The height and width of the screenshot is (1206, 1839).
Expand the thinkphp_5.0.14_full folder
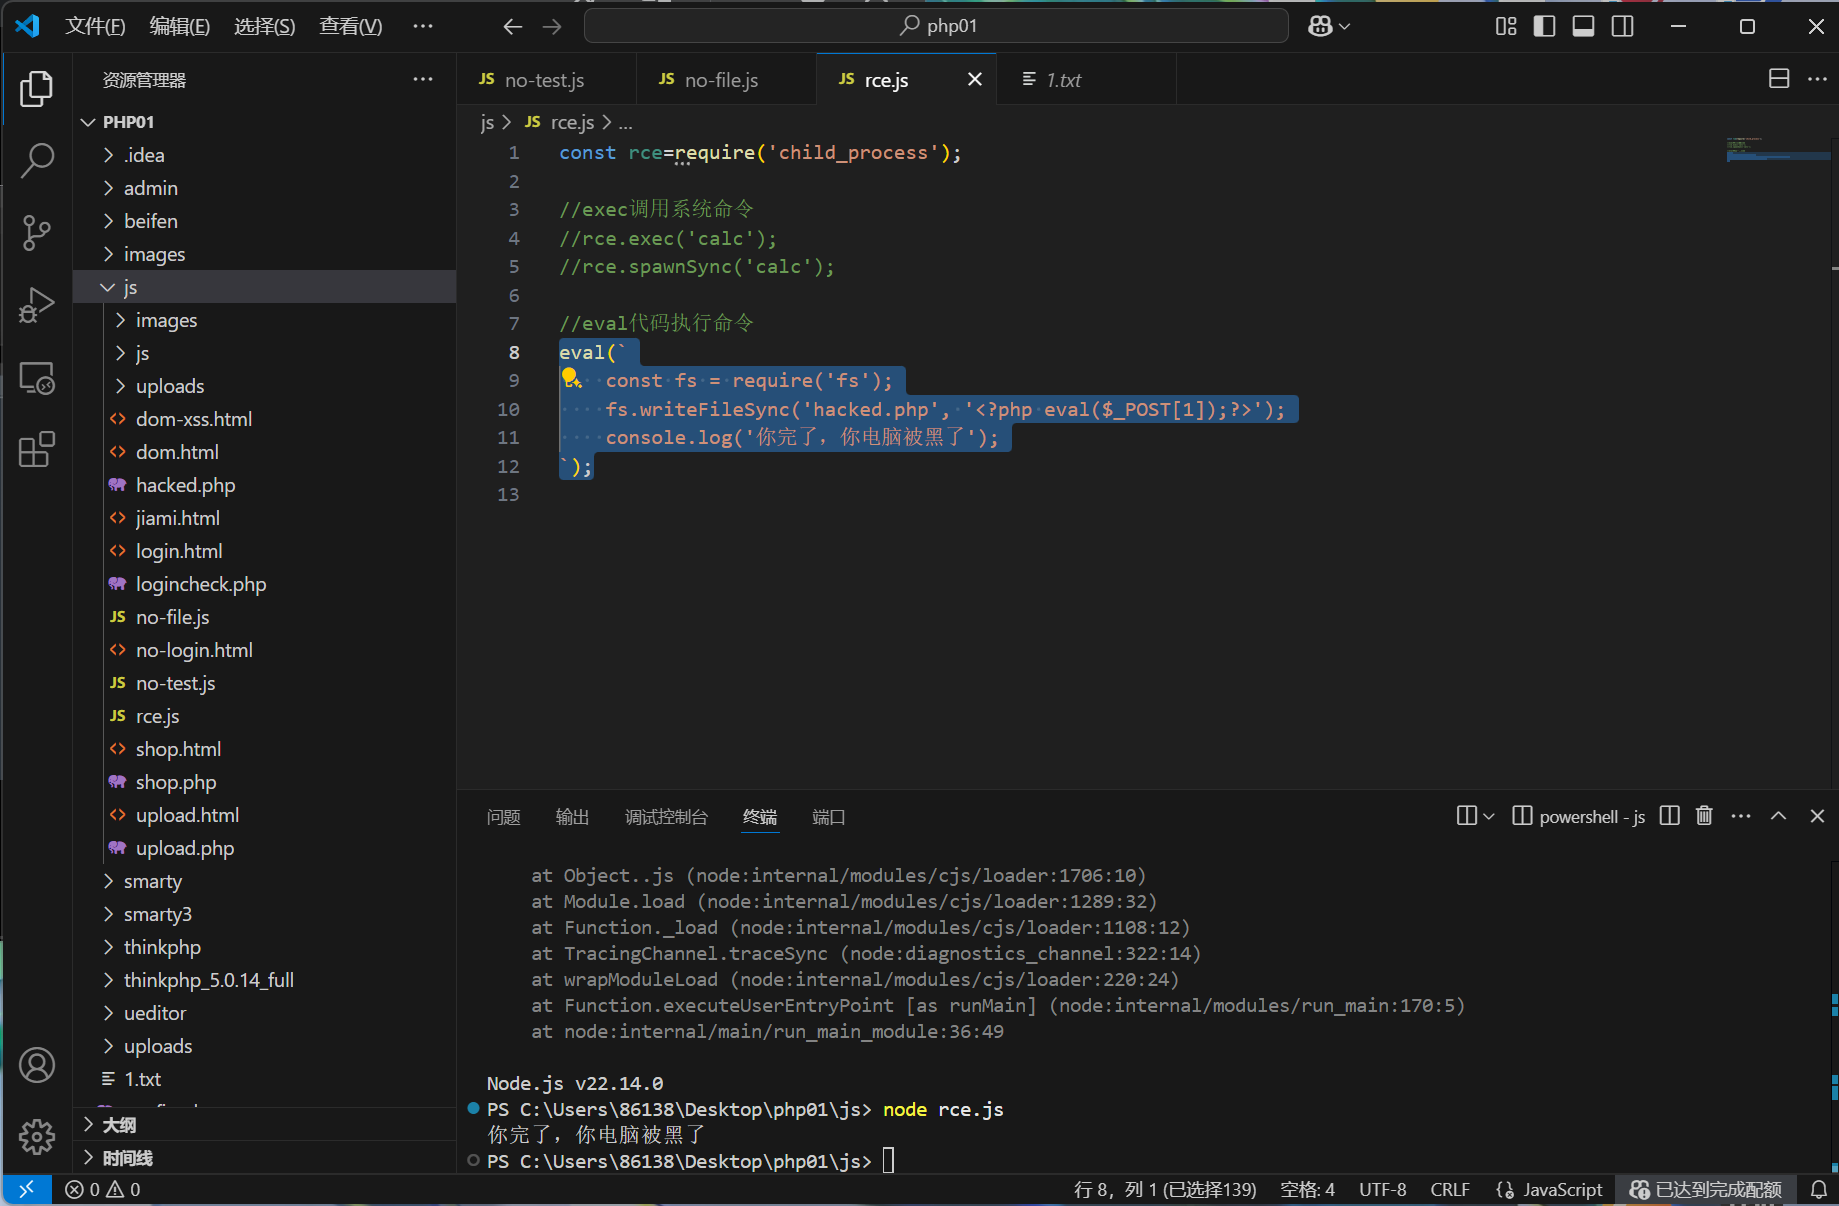click(265, 980)
